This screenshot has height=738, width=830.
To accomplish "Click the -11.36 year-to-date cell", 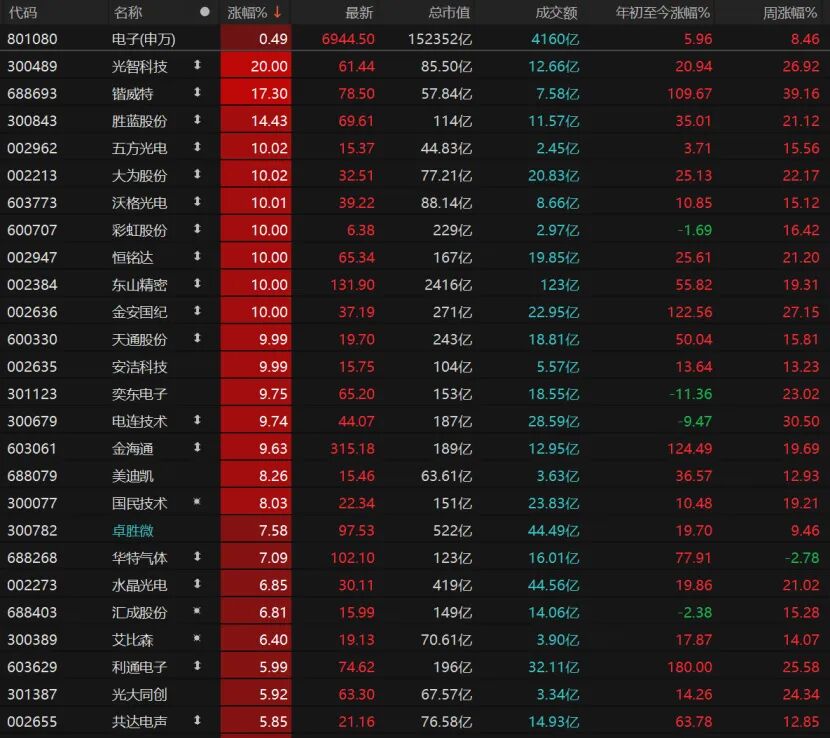I will pyautogui.click(x=691, y=394).
